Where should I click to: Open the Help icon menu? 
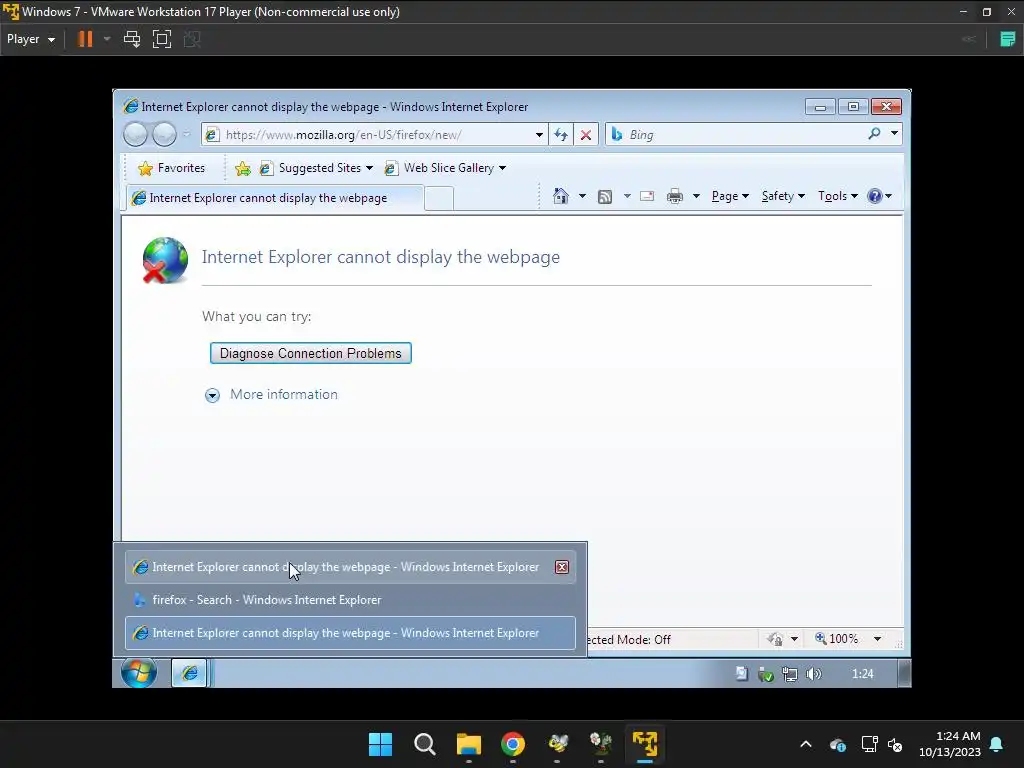click(879, 196)
